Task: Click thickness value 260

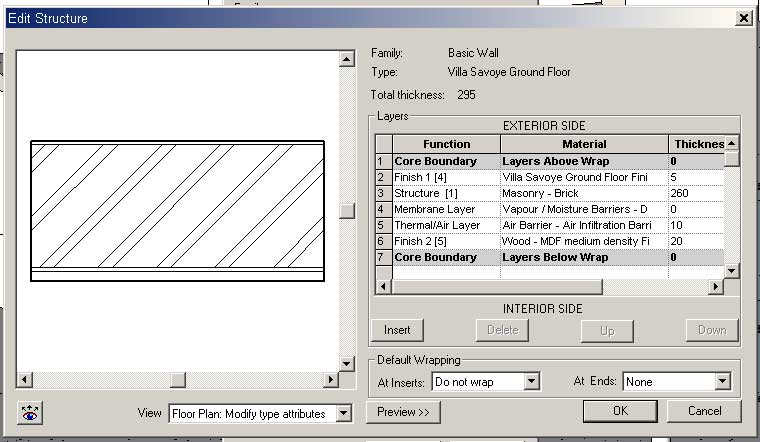Action: tap(697, 193)
